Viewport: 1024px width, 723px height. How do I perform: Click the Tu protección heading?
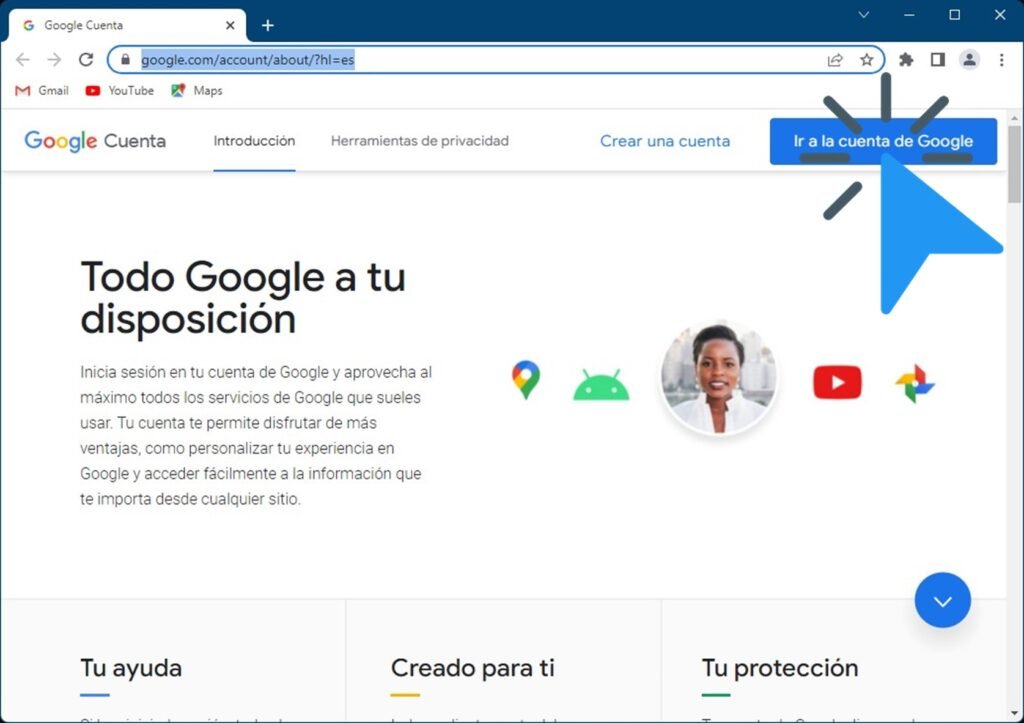(x=780, y=668)
